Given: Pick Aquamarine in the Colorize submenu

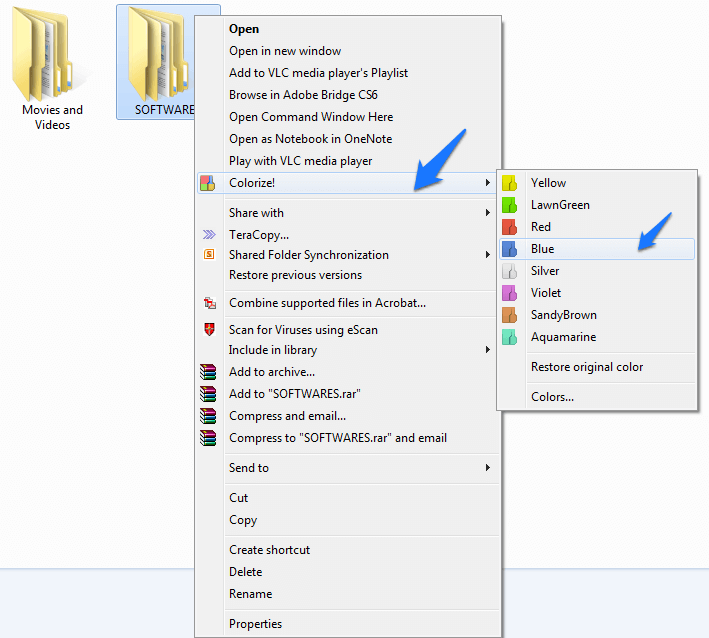Looking at the screenshot, I should pos(597,337).
